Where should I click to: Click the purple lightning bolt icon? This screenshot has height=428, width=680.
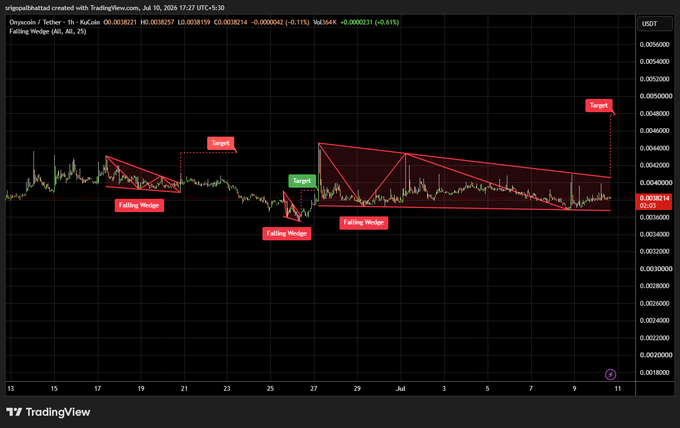(610, 374)
